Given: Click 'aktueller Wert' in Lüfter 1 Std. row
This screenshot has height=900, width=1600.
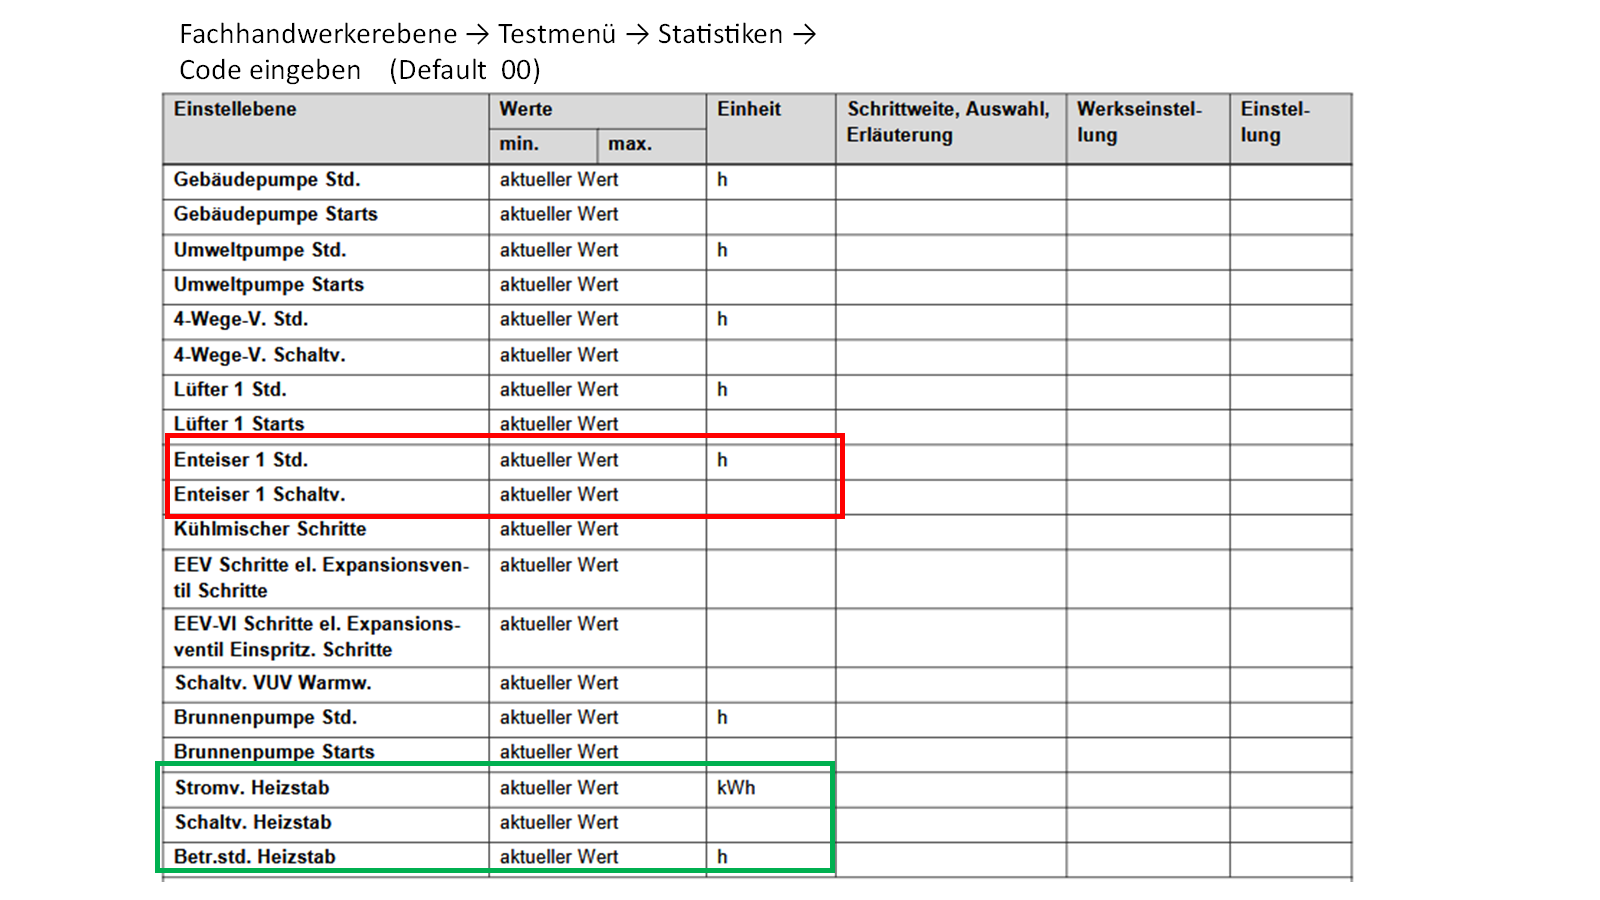Looking at the screenshot, I should pyautogui.click(x=559, y=389).
